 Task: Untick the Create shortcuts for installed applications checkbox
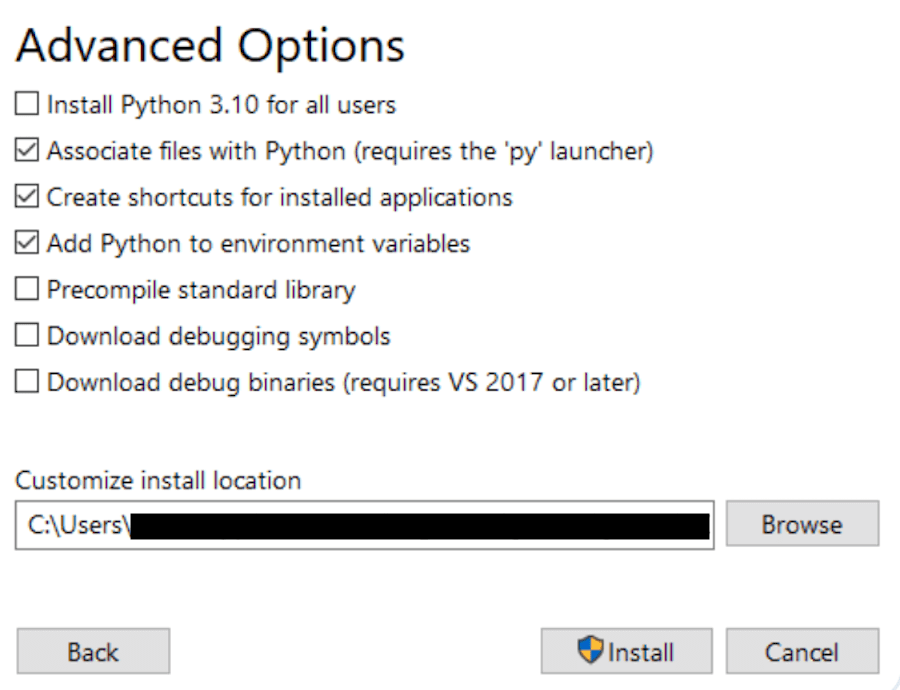click(x=27, y=197)
